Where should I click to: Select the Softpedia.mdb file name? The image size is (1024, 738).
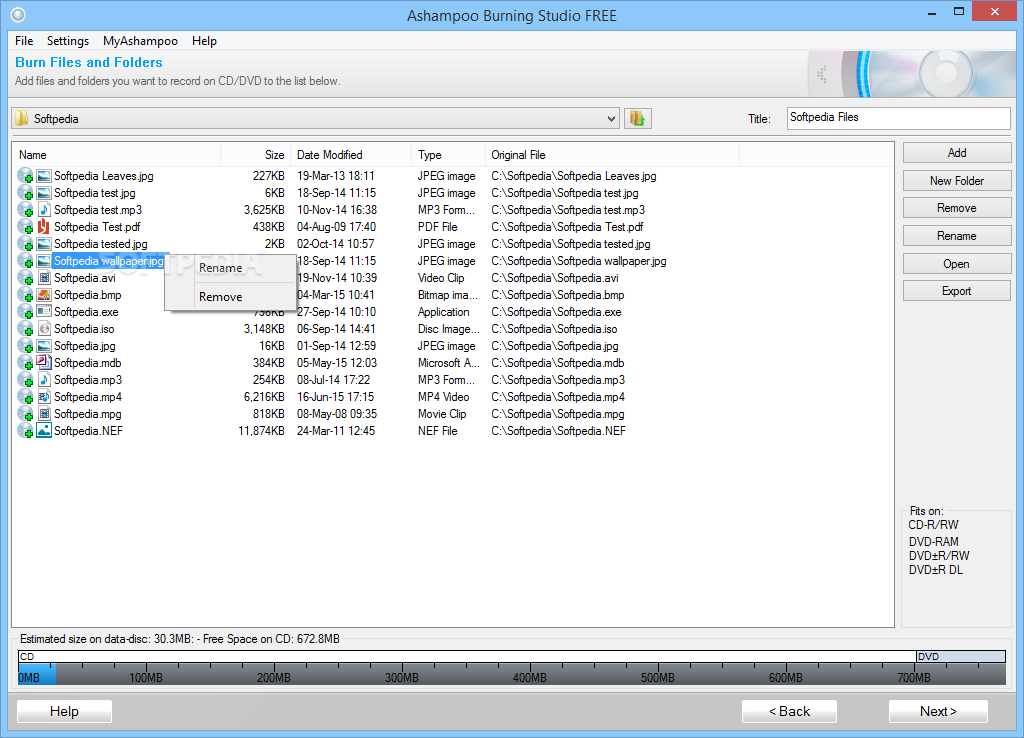point(88,362)
